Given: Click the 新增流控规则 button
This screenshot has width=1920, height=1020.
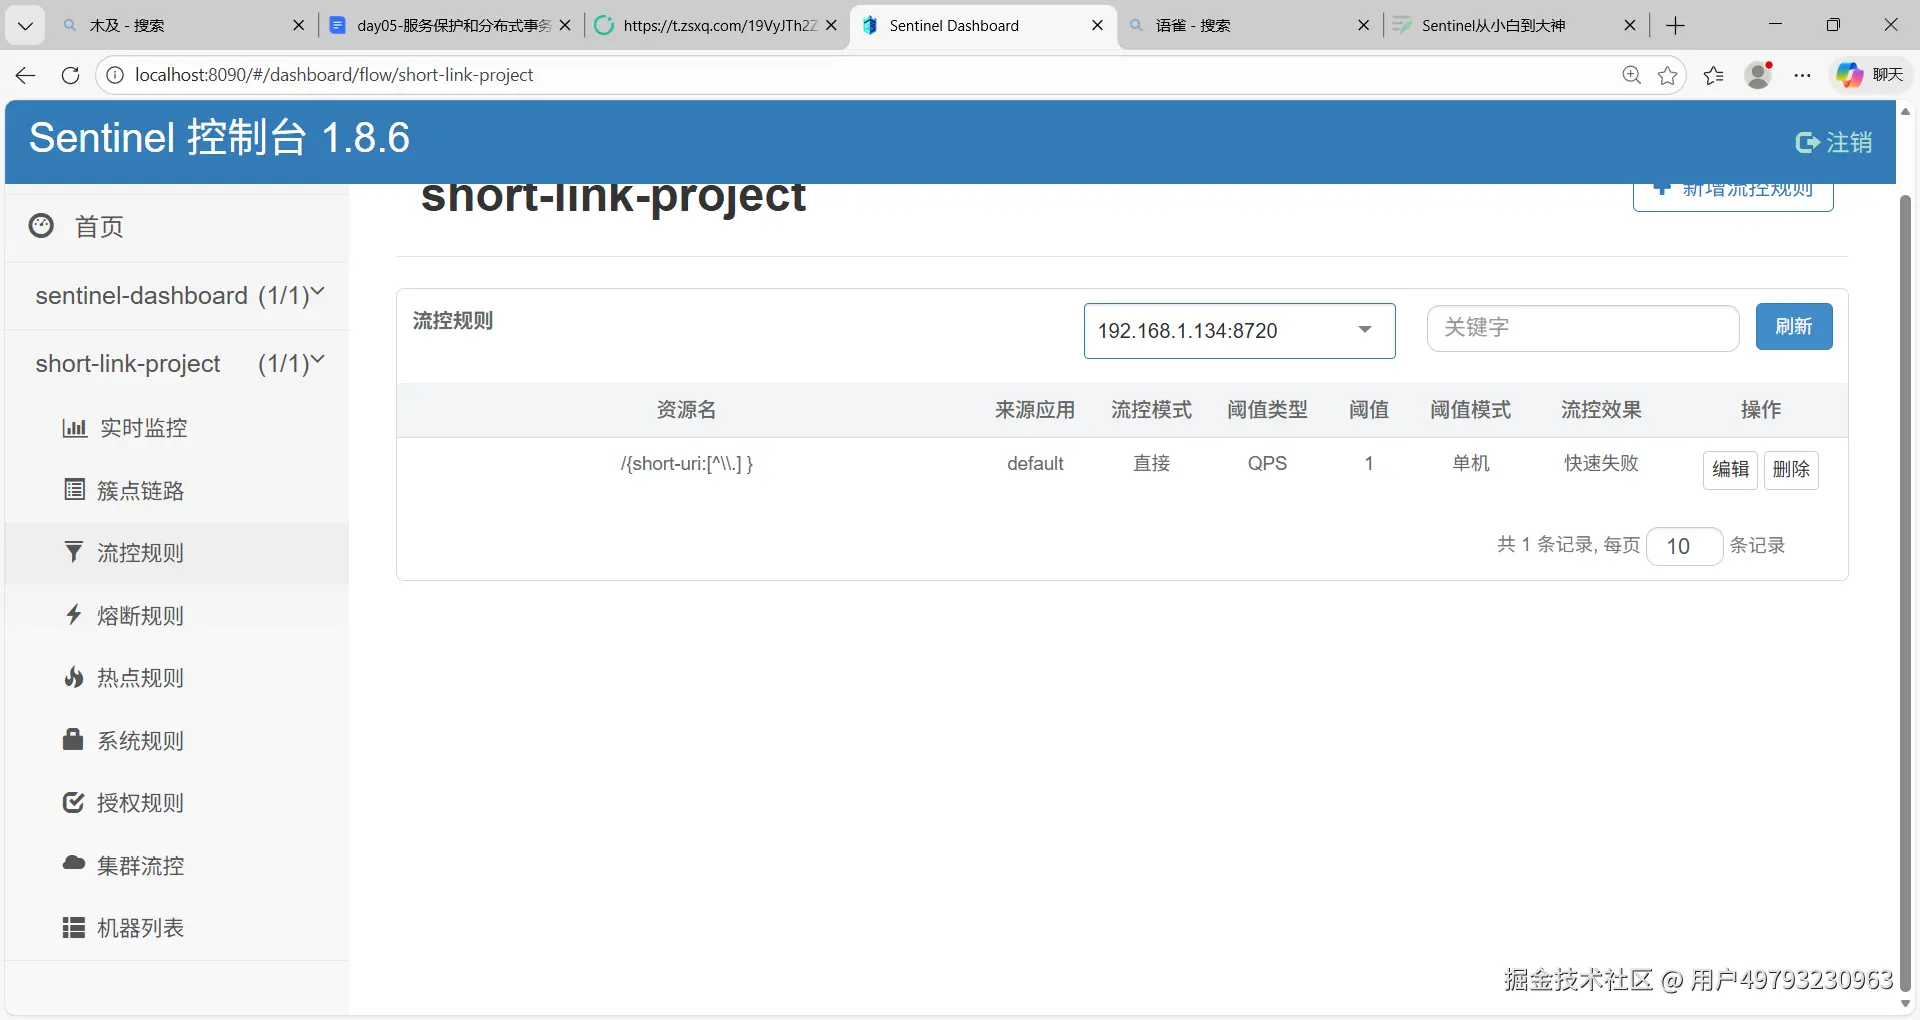Looking at the screenshot, I should (x=1733, y=193).
